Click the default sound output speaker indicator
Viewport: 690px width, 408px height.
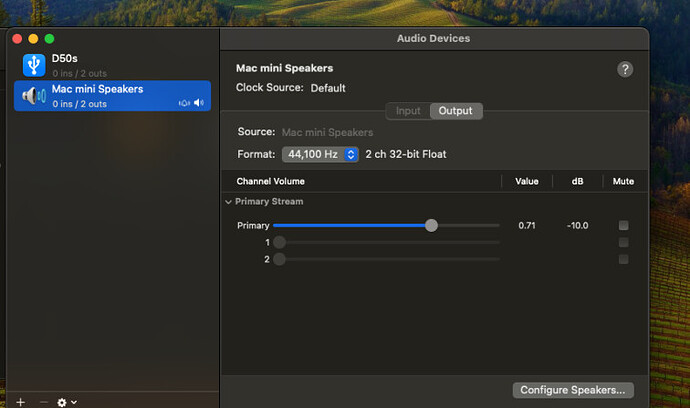coord(199,103)
